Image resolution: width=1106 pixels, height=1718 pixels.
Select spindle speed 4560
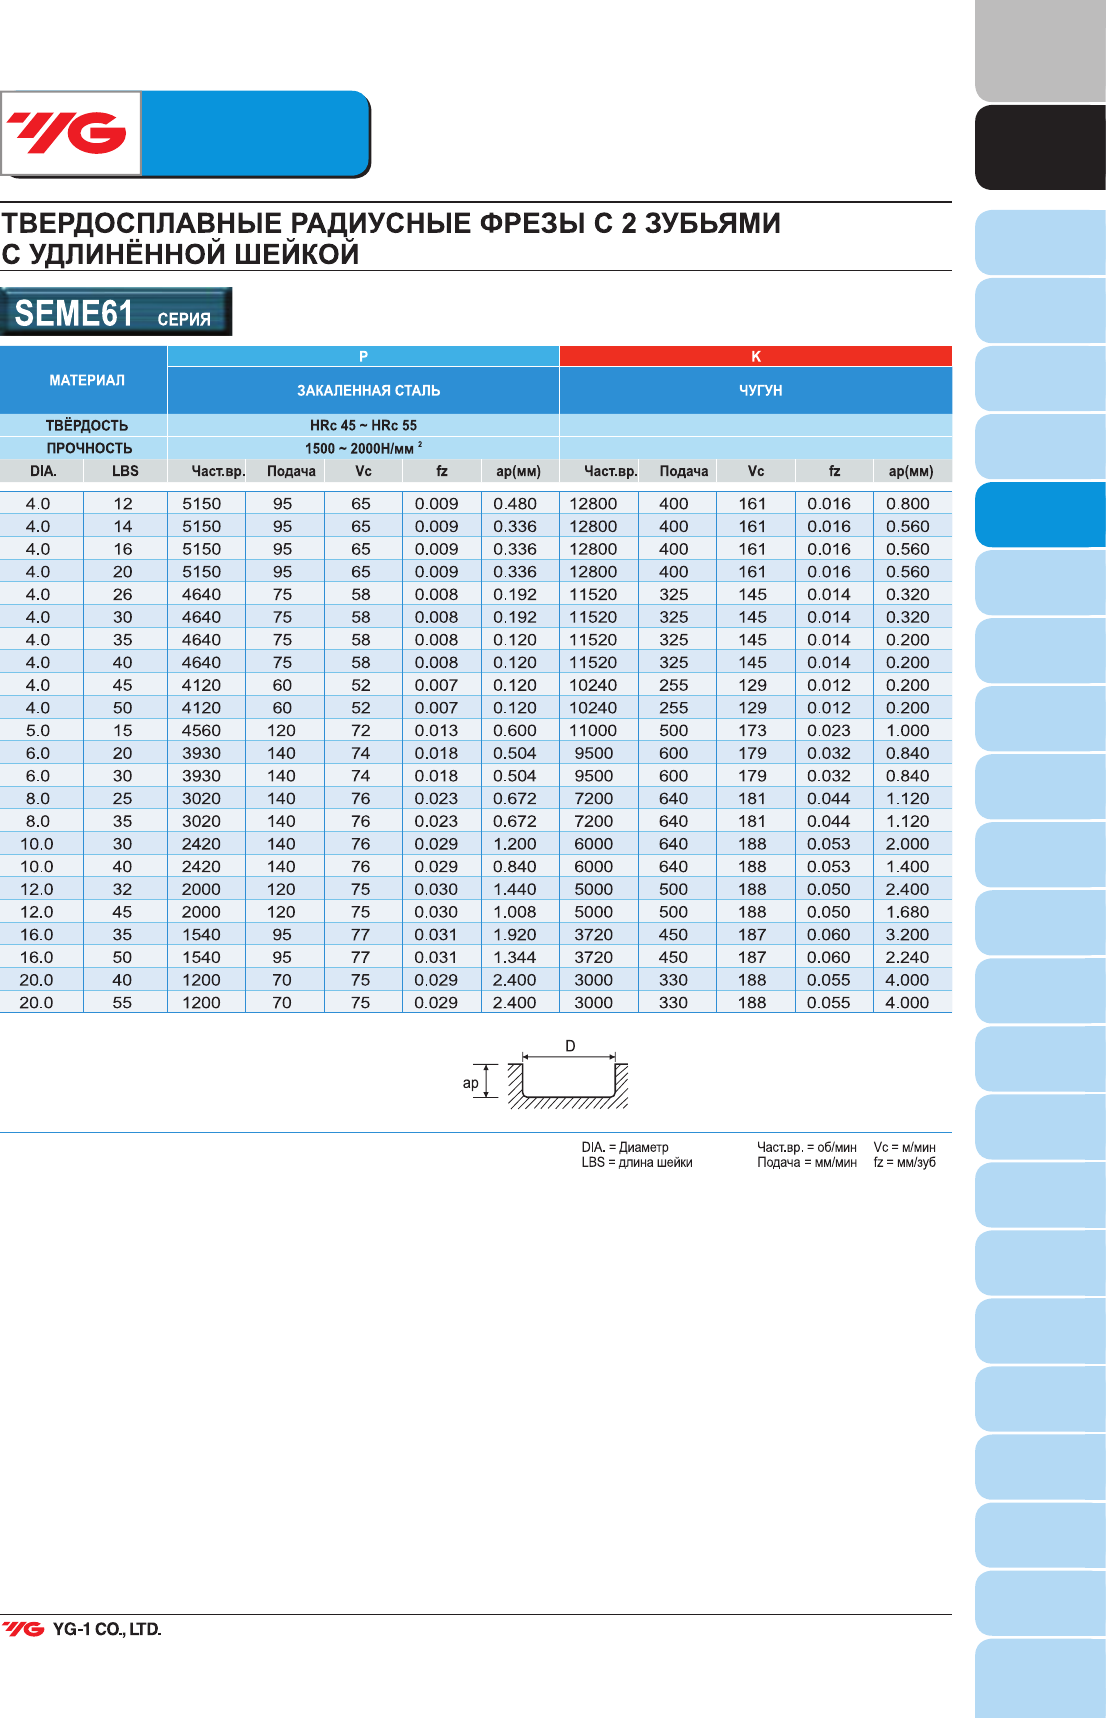pos(201,730)
